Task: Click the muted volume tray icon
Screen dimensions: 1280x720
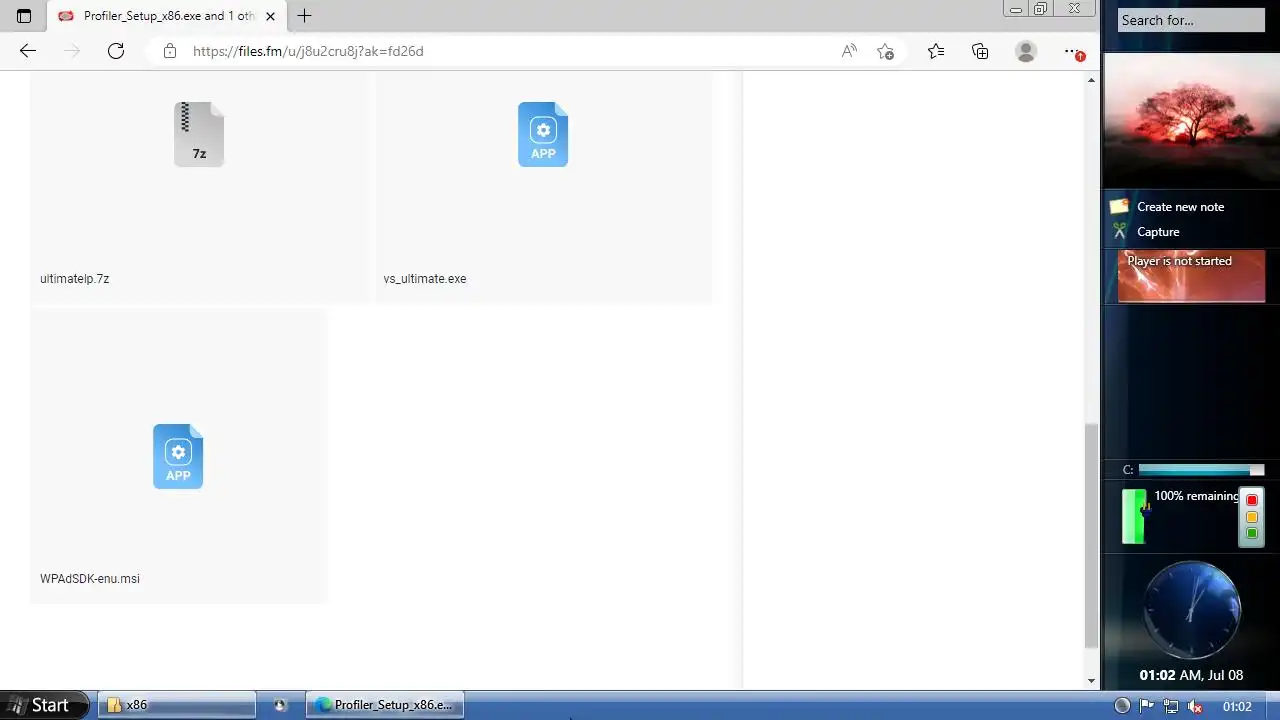Action: point(1194,706)
